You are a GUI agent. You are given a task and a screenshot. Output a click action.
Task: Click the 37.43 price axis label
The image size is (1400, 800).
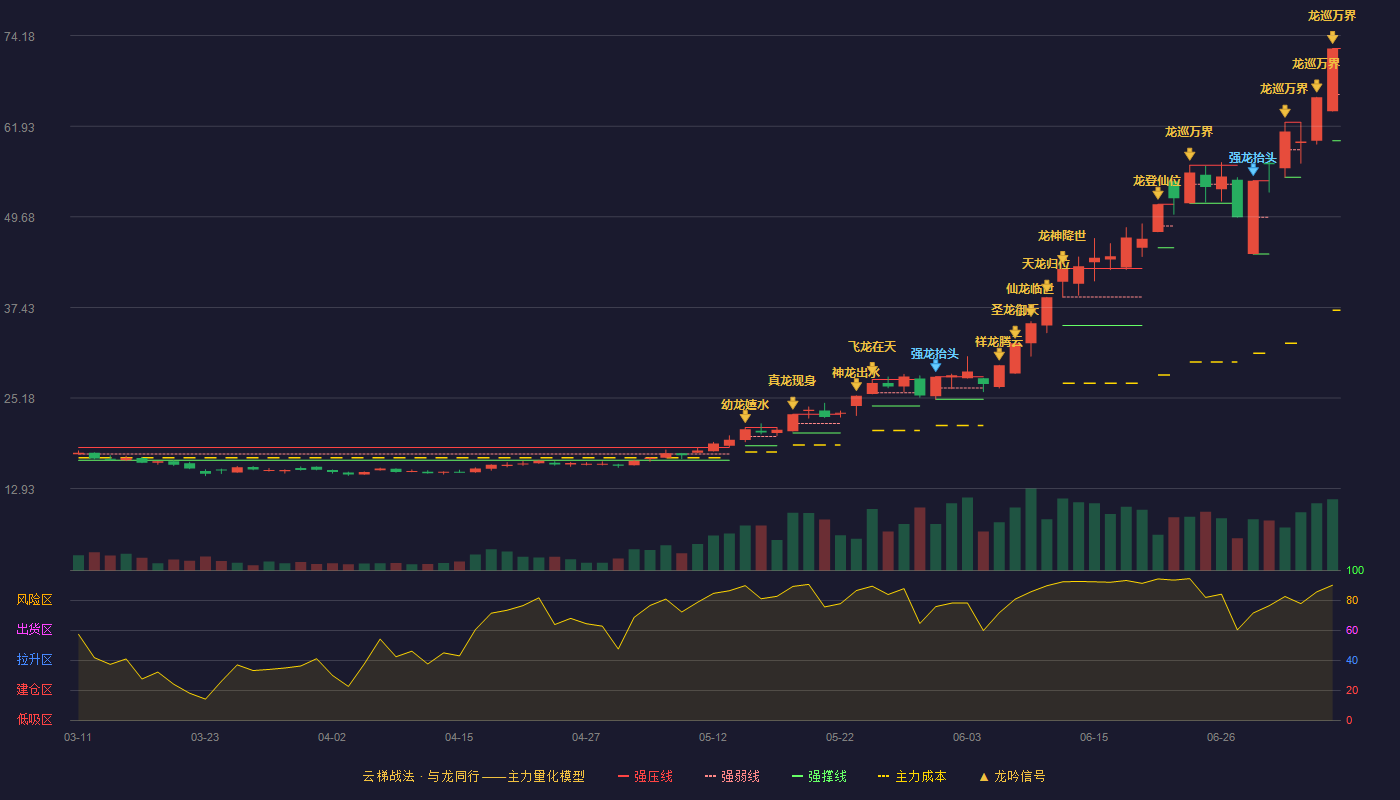pos(19,308)
